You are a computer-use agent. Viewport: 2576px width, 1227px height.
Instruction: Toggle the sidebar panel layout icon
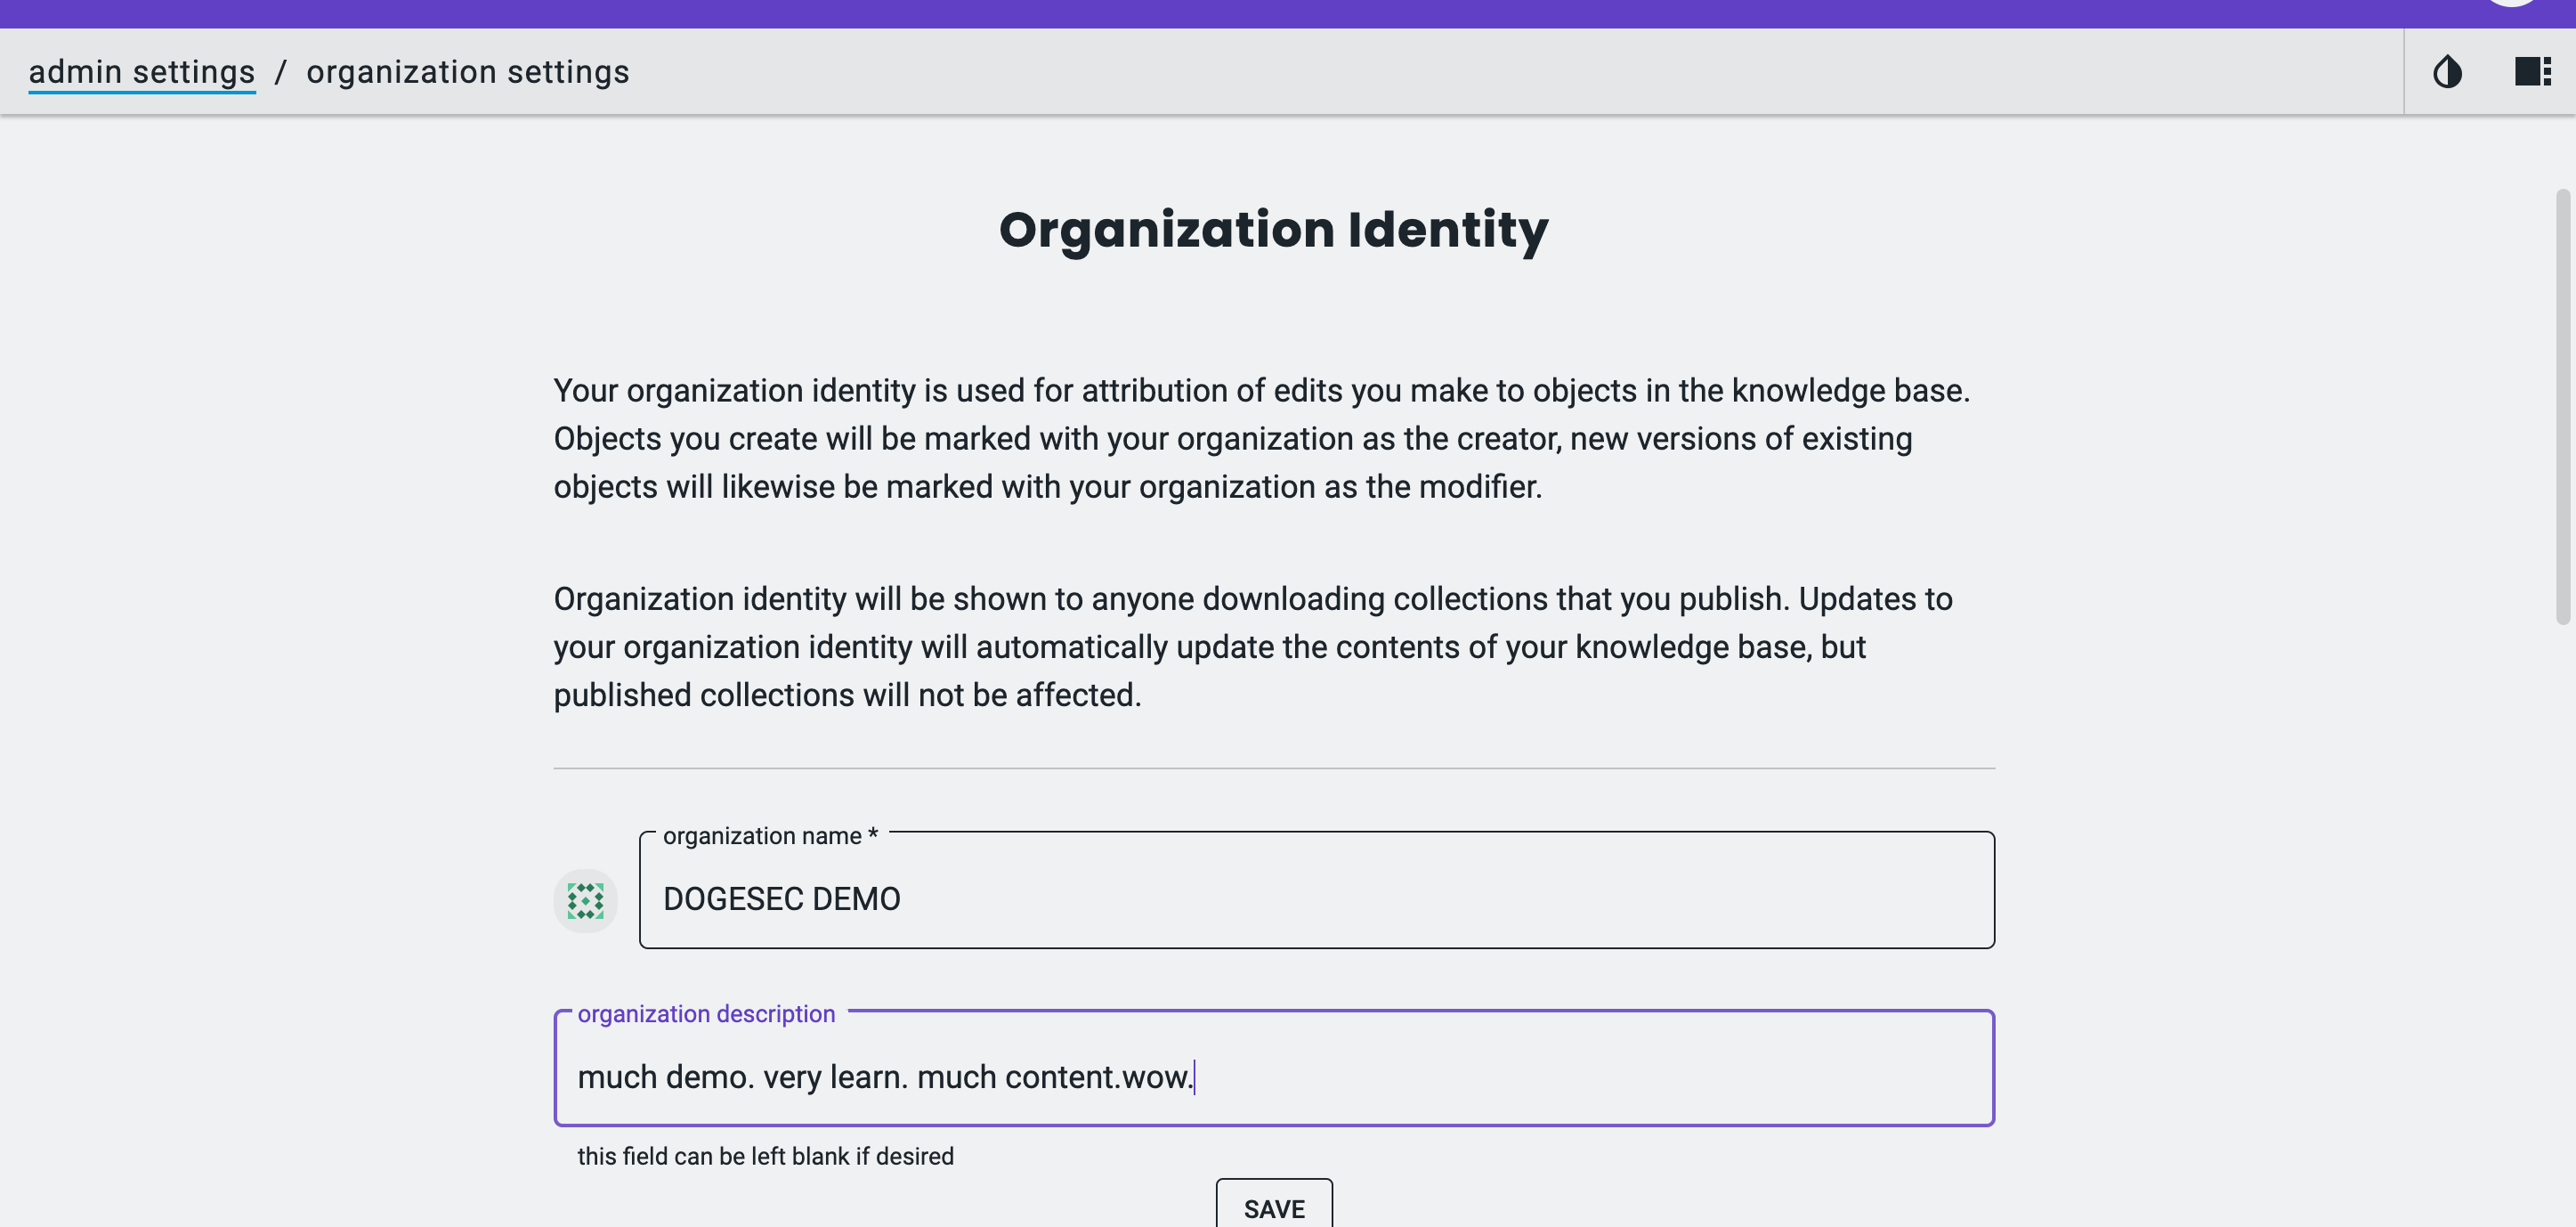coord(2532,72)
